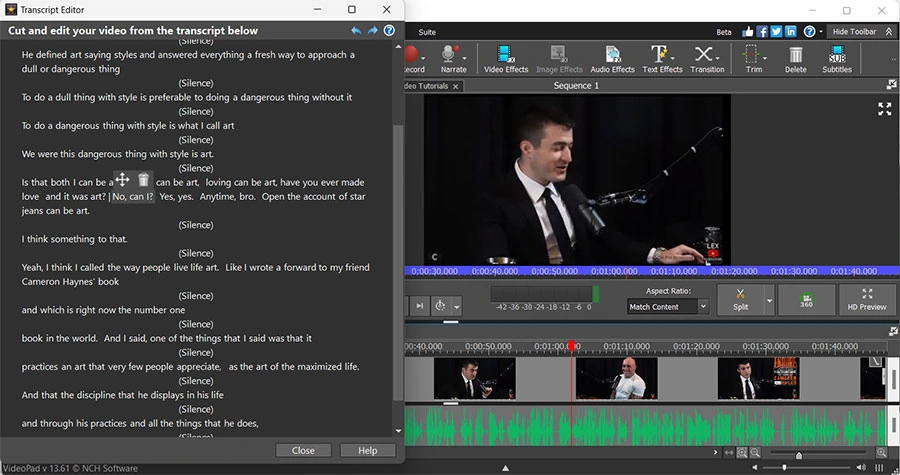Click the Delete trash can in toolbar
Viewport: 900px width, 475px height.
(x=796, y=55)
